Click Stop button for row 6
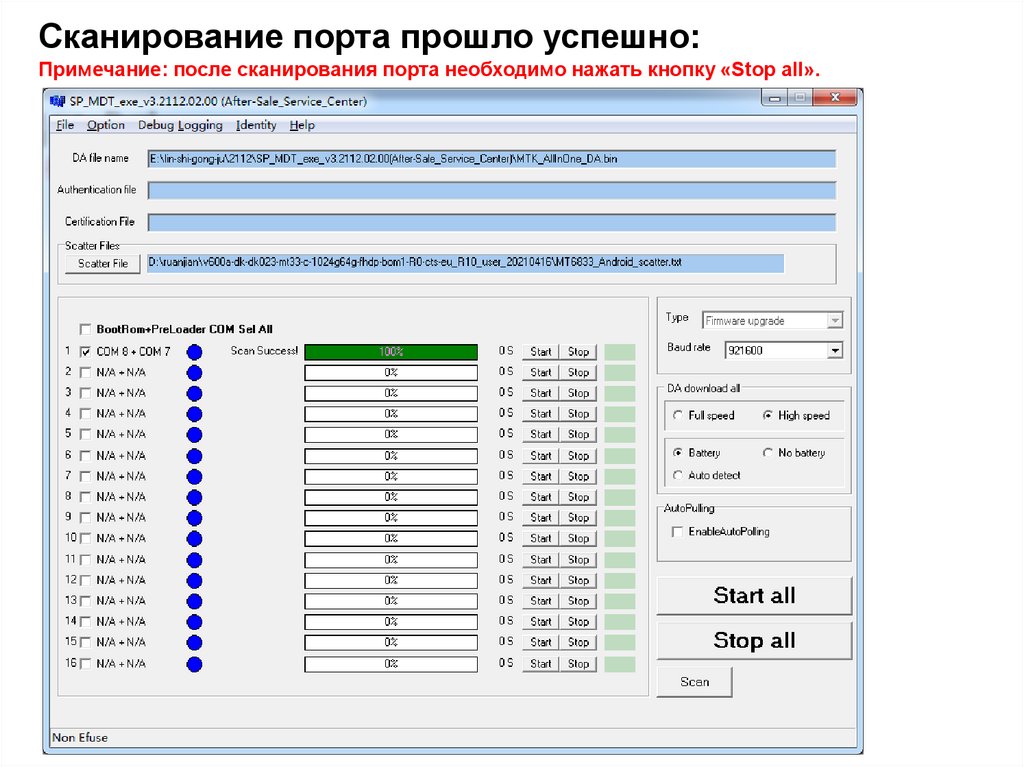The image size is (1024, 767). pyautogui.click(x=578, y=456)
